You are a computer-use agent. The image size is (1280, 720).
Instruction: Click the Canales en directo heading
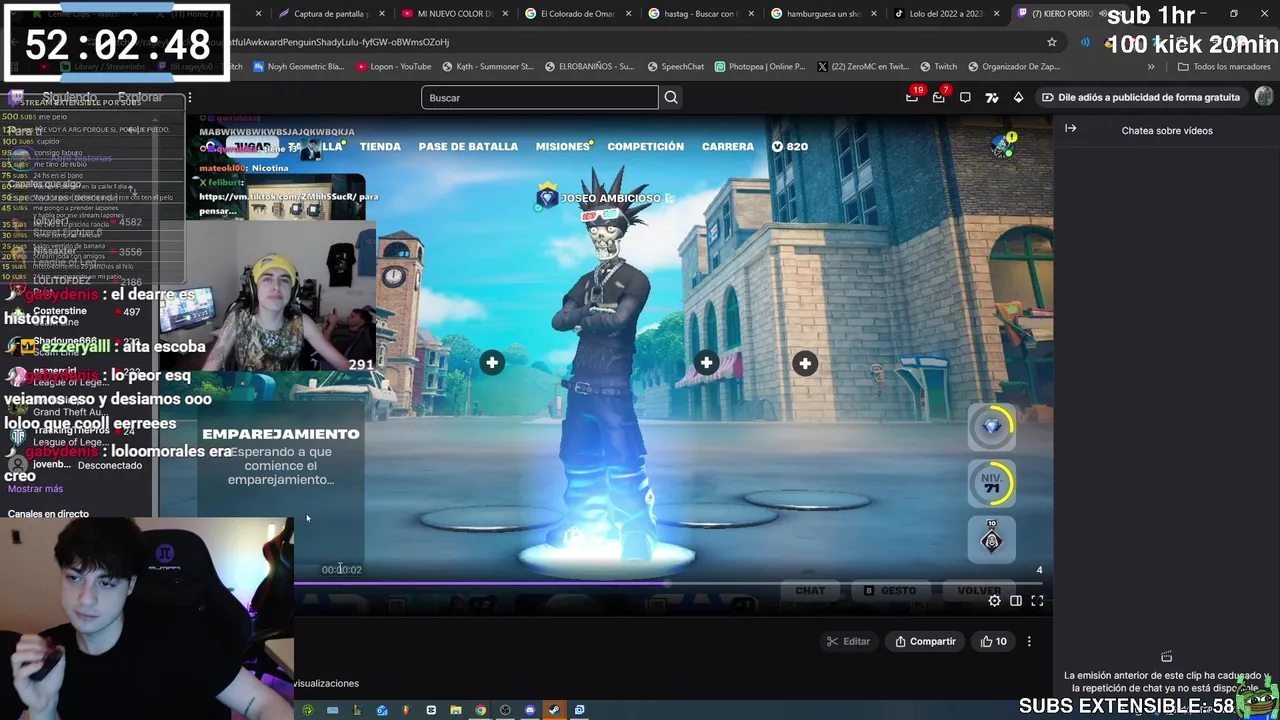tap(48, 514)
